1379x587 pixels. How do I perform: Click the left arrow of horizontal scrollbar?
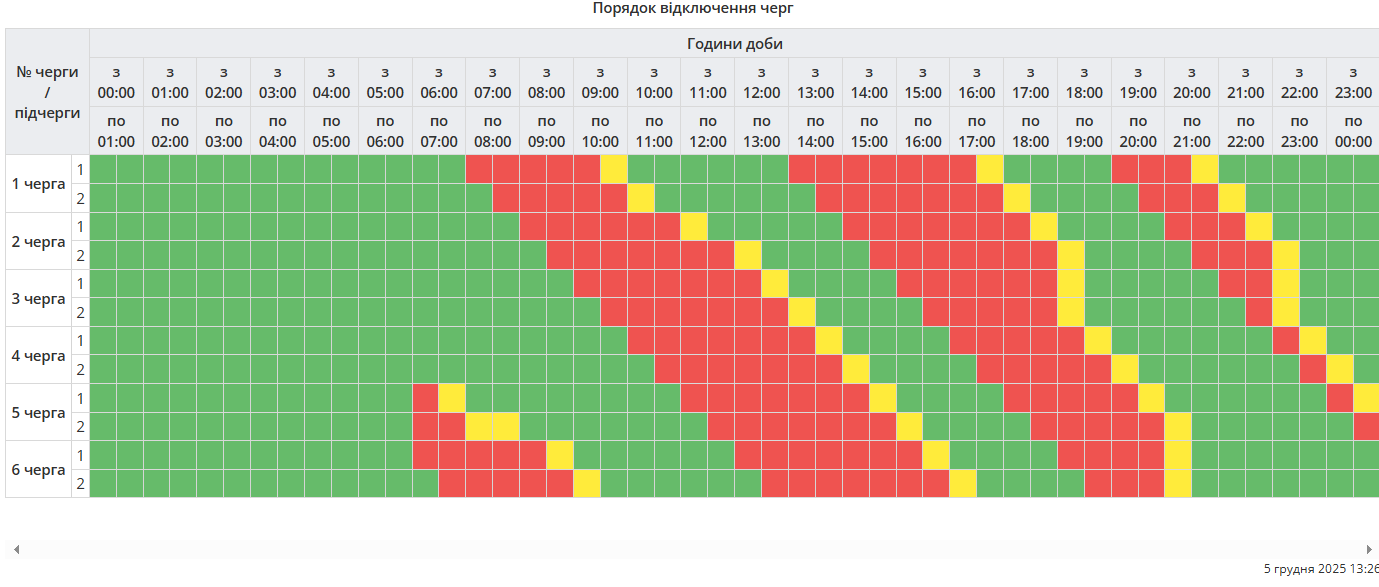[x=16, y=550]
